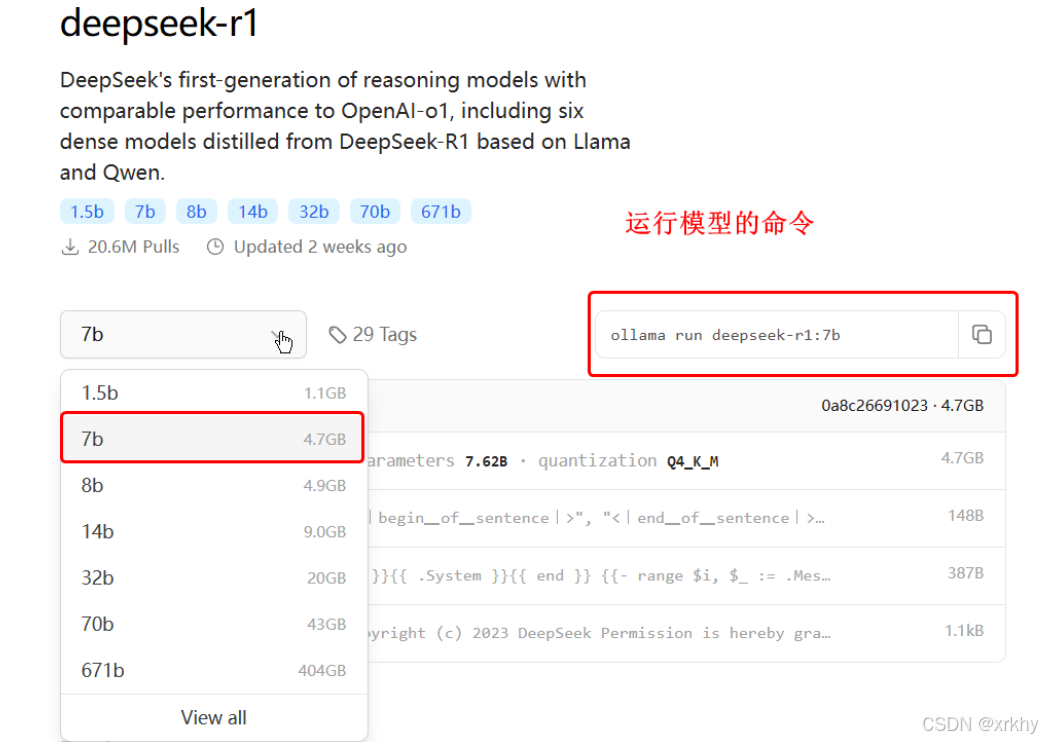Click the 387B file size value
1042x742 pixels.
(x=966, y=573)
